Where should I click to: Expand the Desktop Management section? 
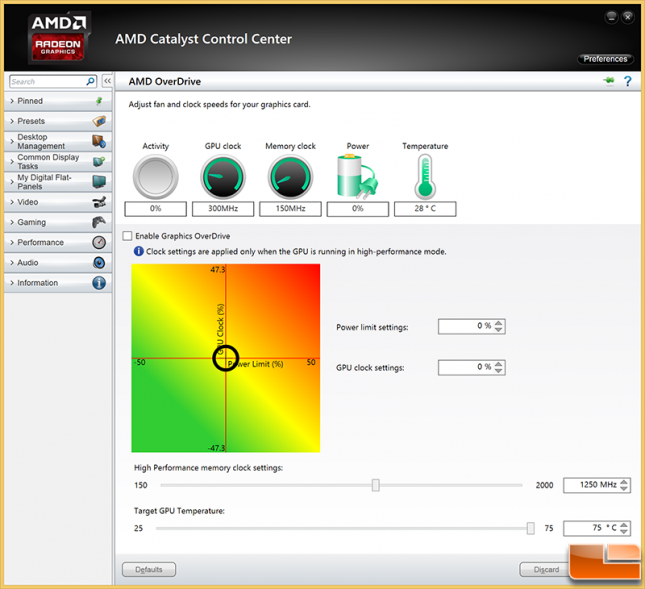click(x=12, y=141)
